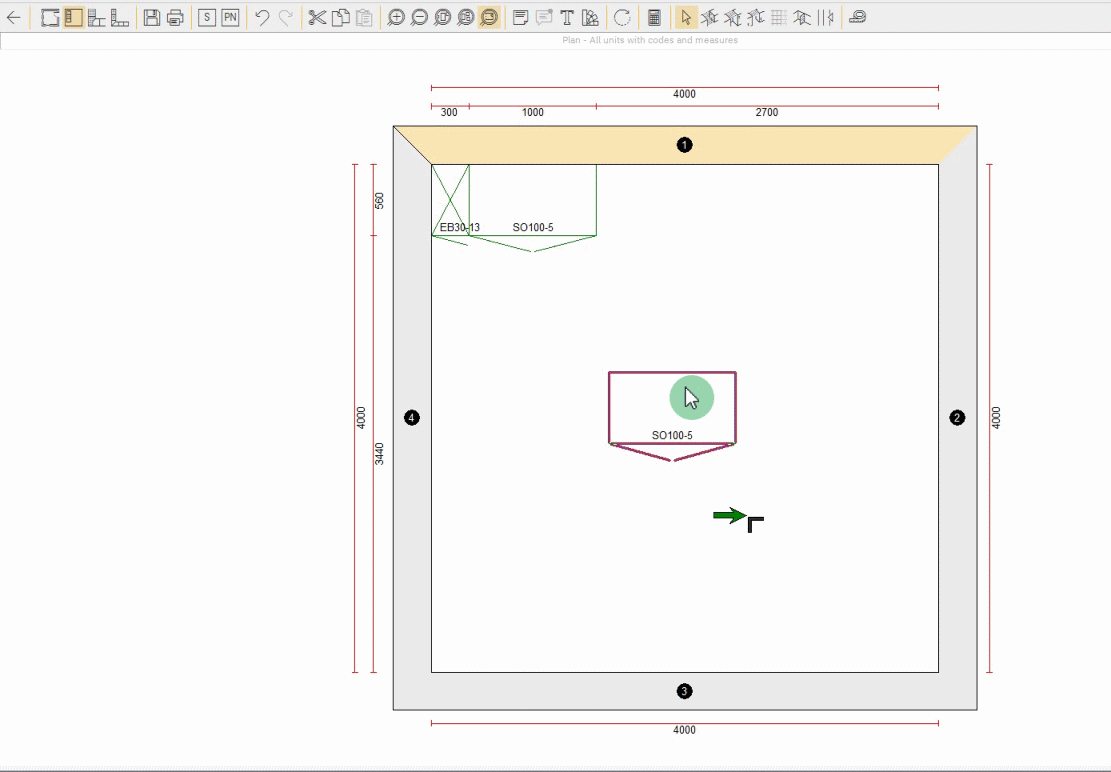The width and height of the screenshot is (1111, 772).
Task: Open the tape measure tool
Action: [x=857, y=17]
